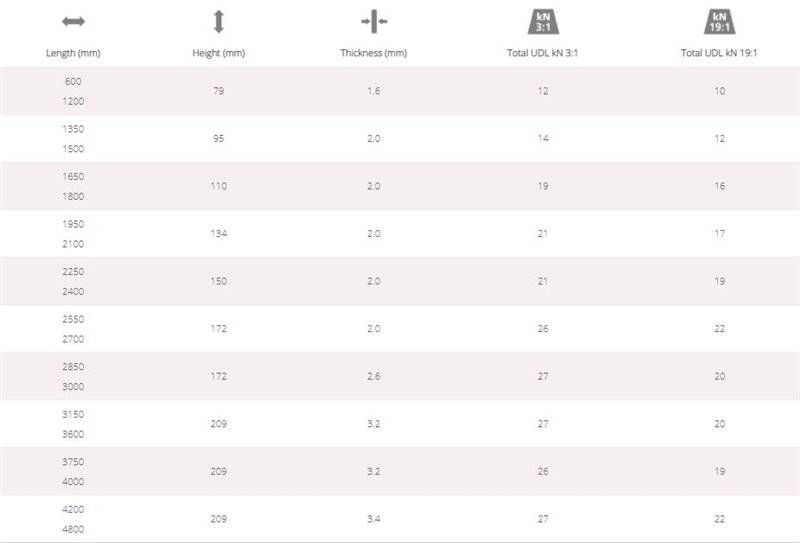Click the height value 150
The width and height of the screenshot is (800, 543).
click(x=218, y=281)
